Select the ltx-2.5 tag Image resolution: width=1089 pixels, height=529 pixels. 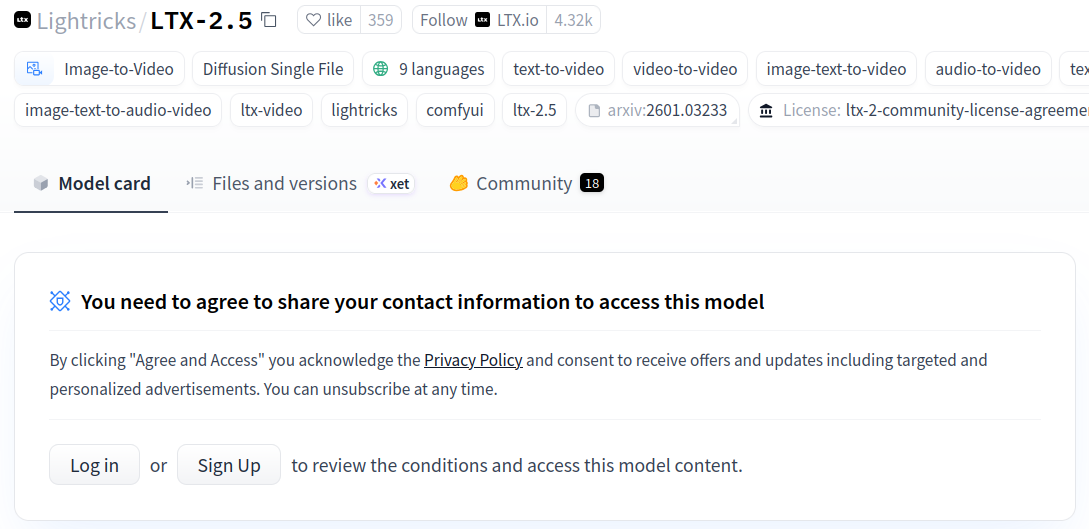click(535, 110)
